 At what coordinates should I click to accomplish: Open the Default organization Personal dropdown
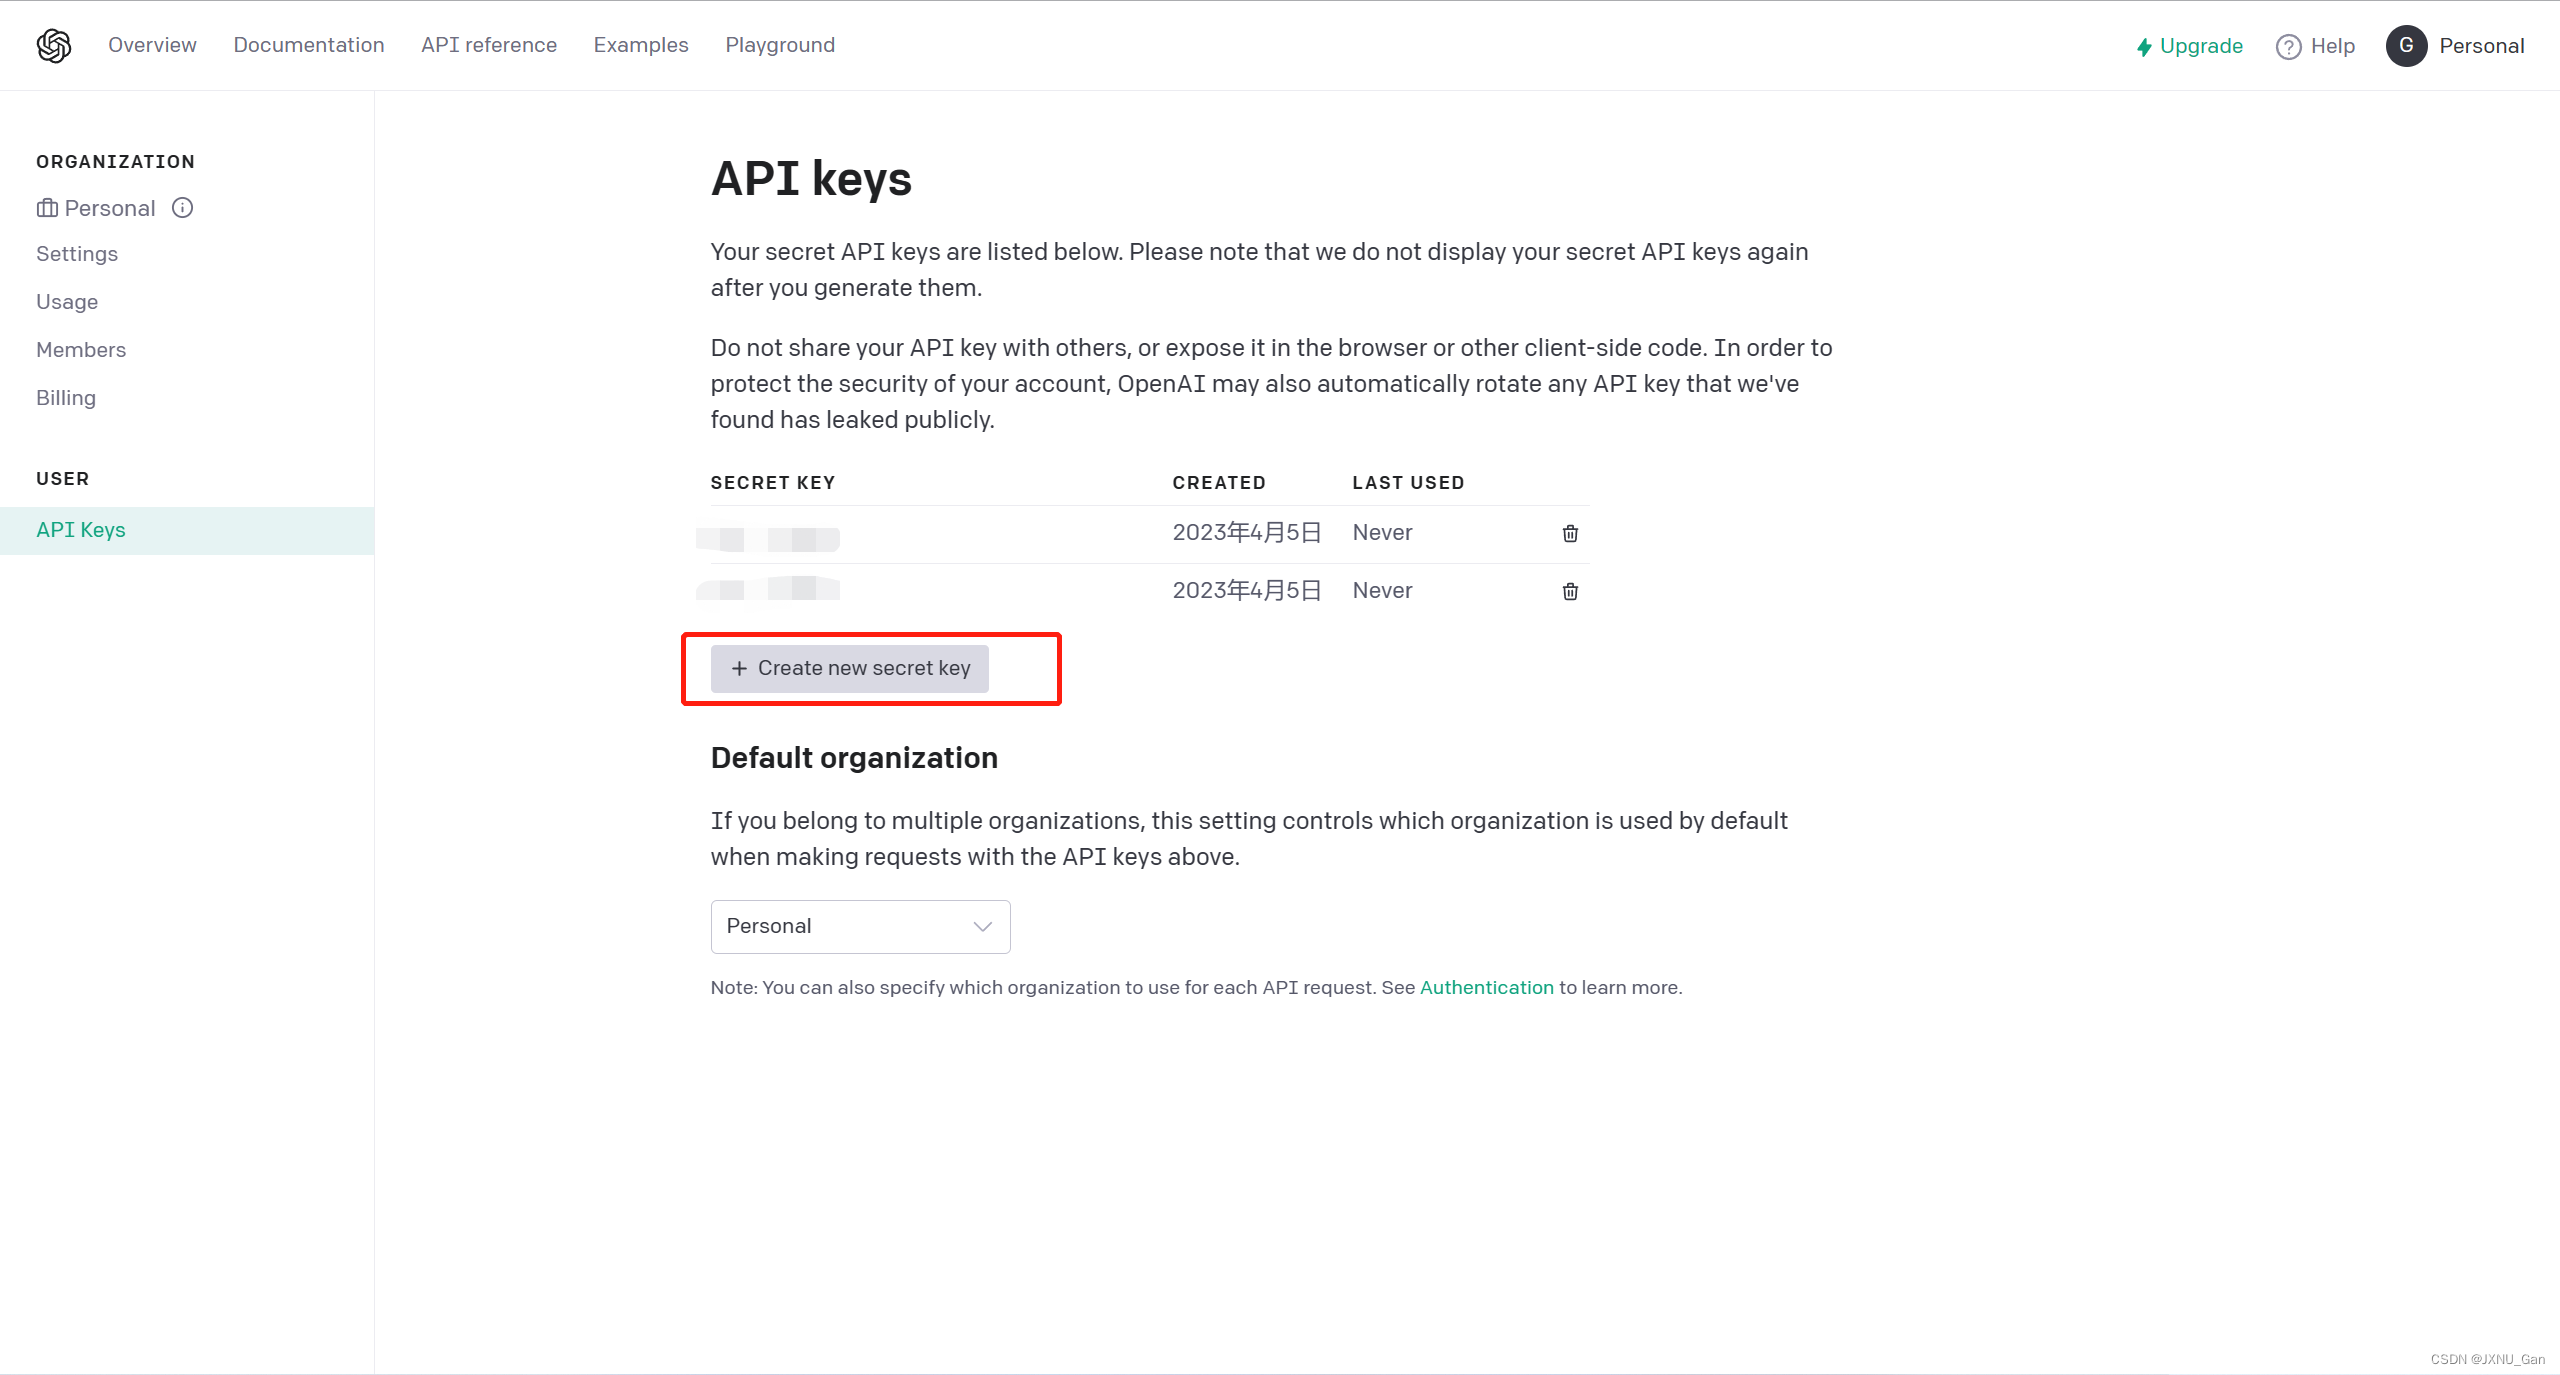(x=860, y=927)
